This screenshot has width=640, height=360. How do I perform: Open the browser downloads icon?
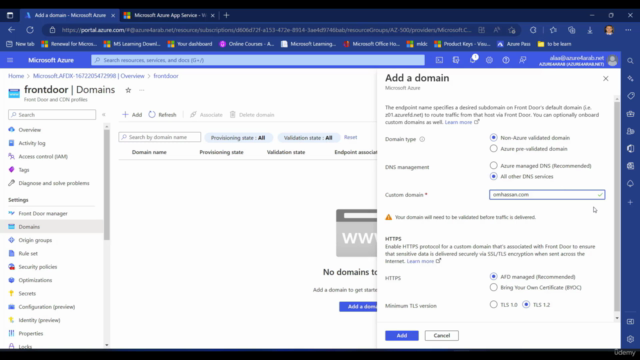[590, 30]
